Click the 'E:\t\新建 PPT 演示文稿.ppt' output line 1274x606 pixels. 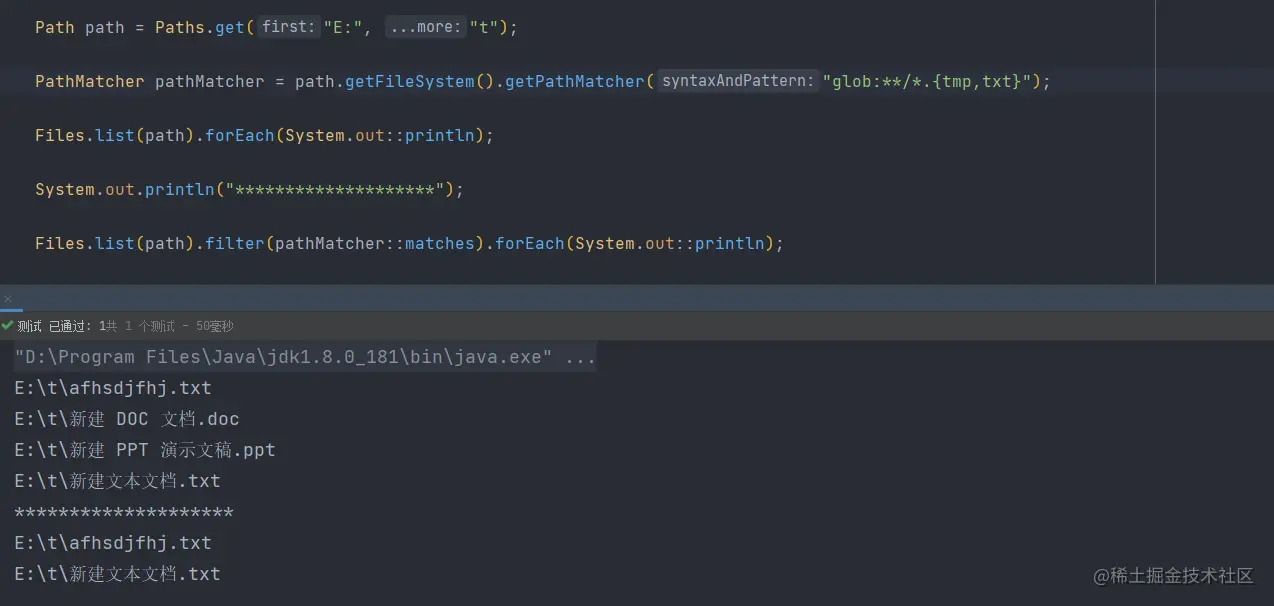145,450
